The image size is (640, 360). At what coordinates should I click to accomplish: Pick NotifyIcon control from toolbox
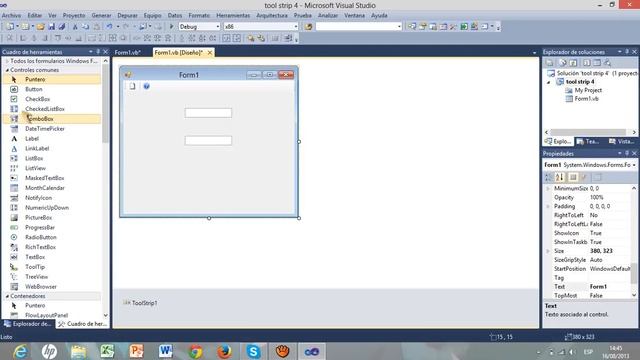click(38, 198)
